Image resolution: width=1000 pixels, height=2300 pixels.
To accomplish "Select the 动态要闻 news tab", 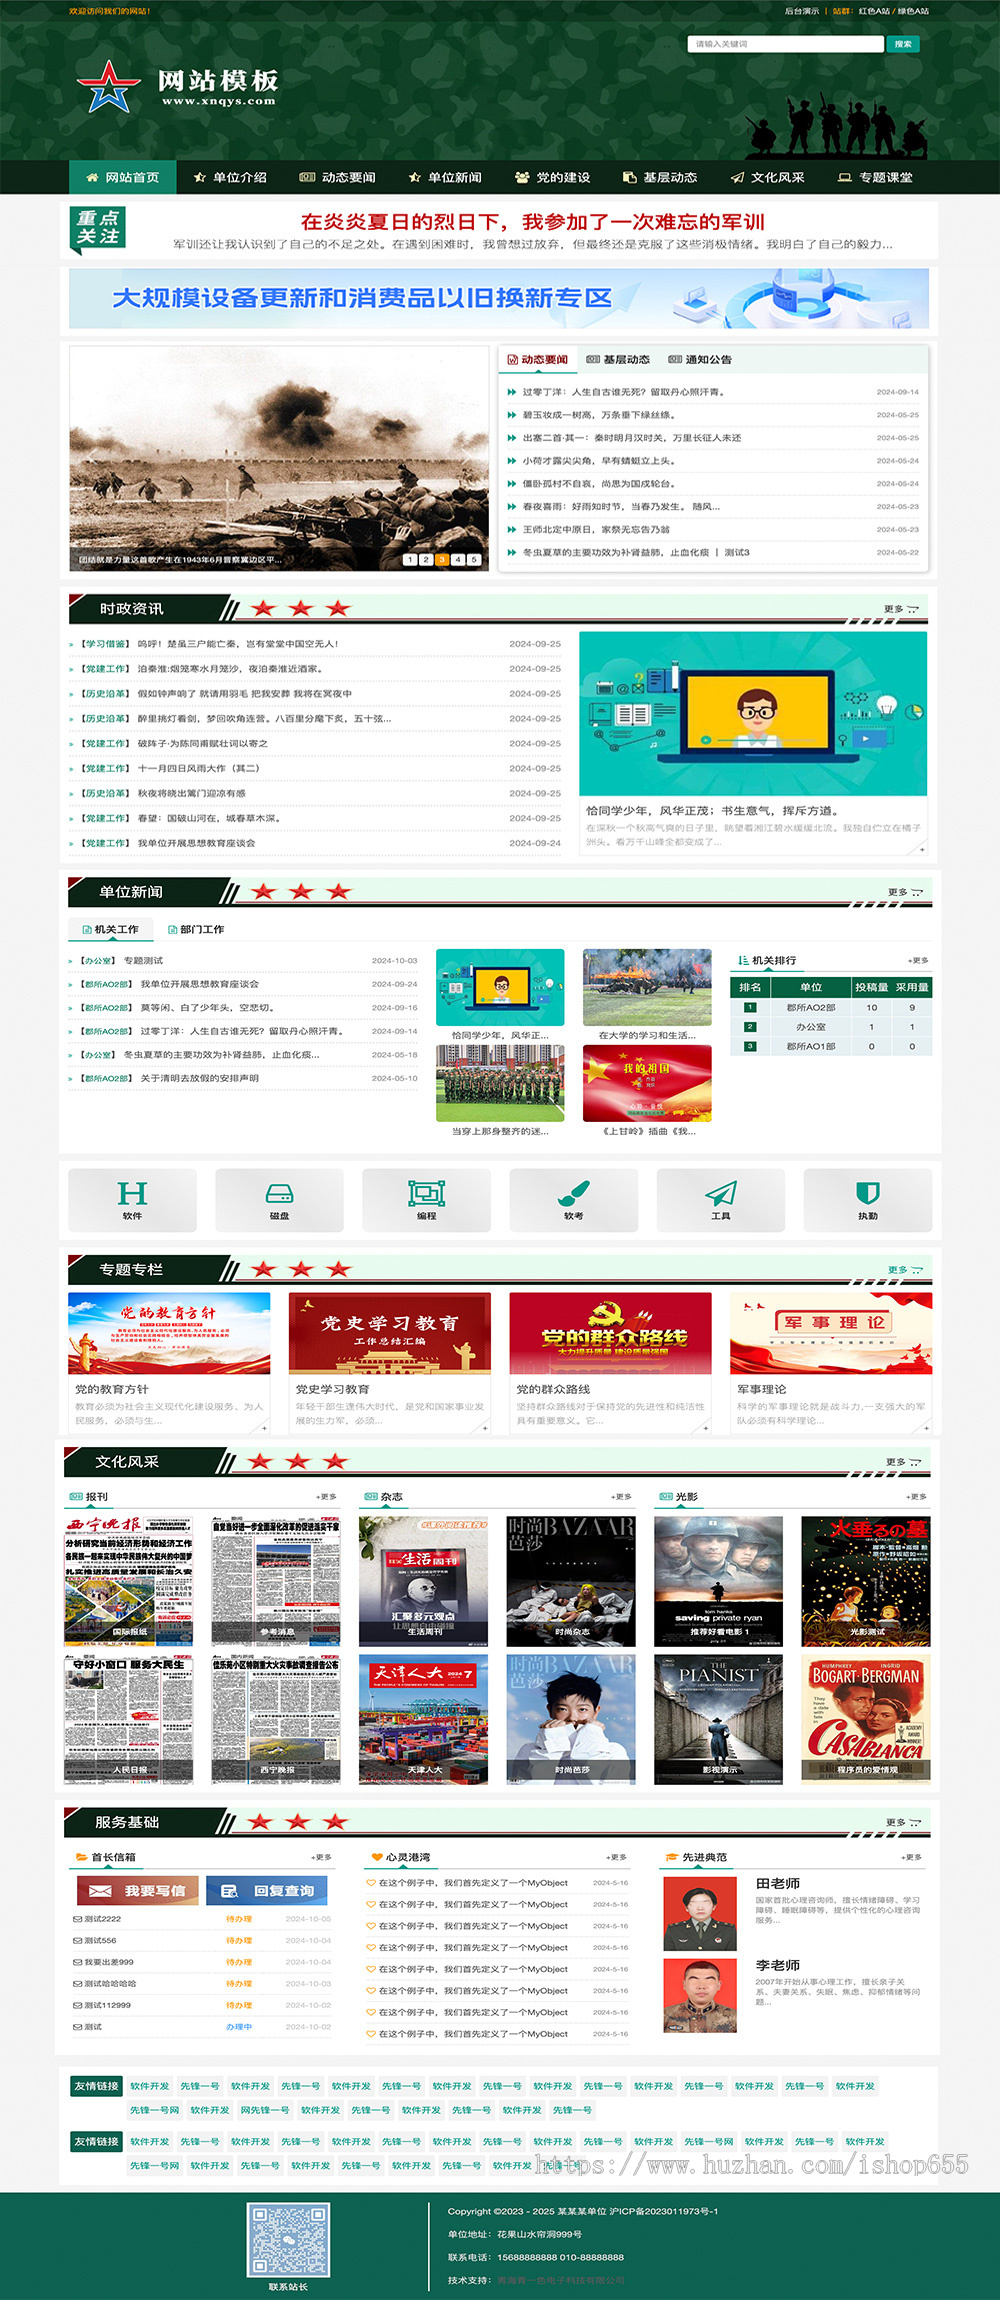I will tap(538, 359).
